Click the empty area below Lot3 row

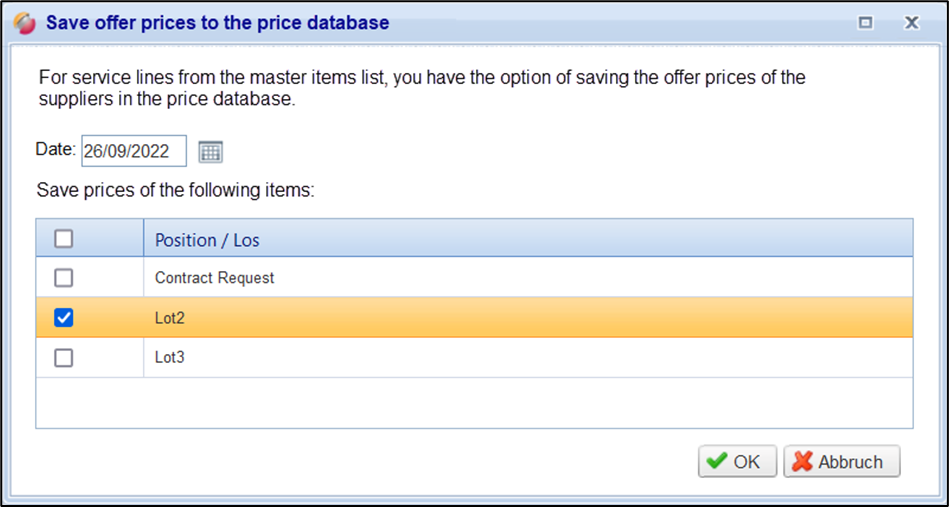tap(474, 403)
